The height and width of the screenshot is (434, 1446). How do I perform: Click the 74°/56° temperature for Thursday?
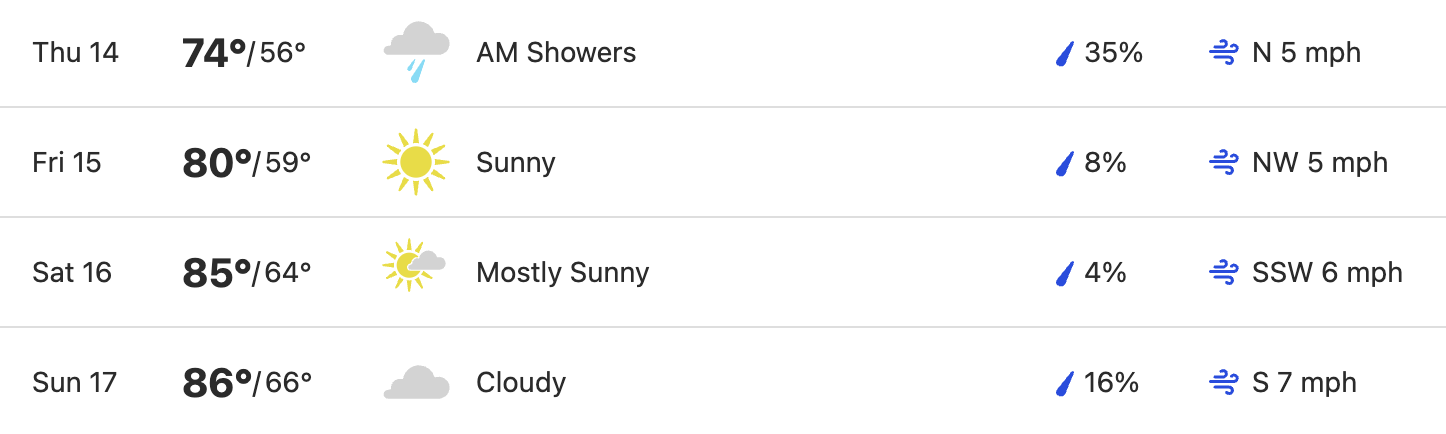click(244, 53)
